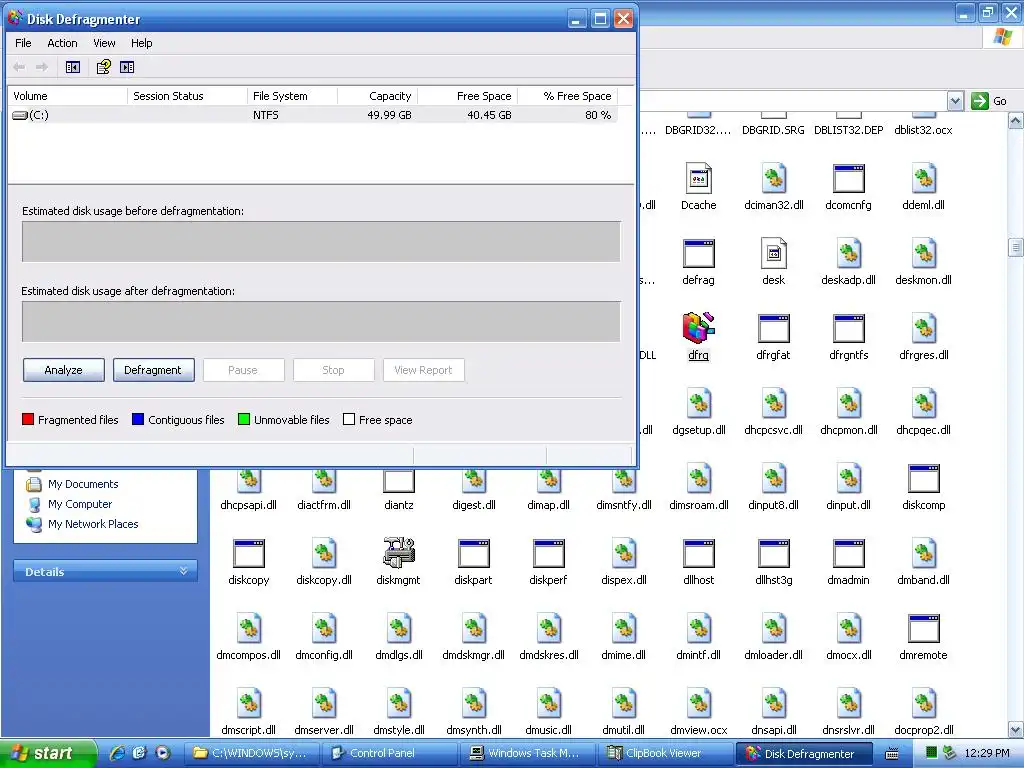Select the dmview.ocx file icon
Screen dimensions: 1024x768
click(x=698, y=703)
